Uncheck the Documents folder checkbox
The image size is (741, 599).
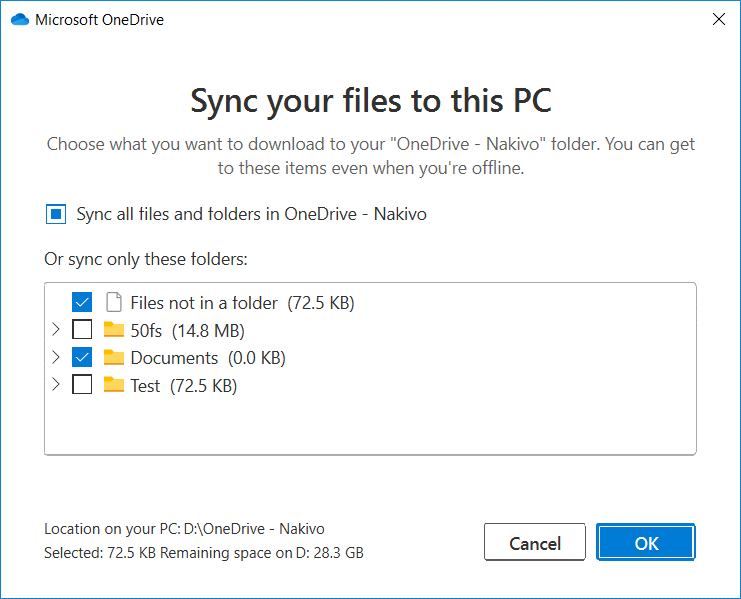(82, 357)
